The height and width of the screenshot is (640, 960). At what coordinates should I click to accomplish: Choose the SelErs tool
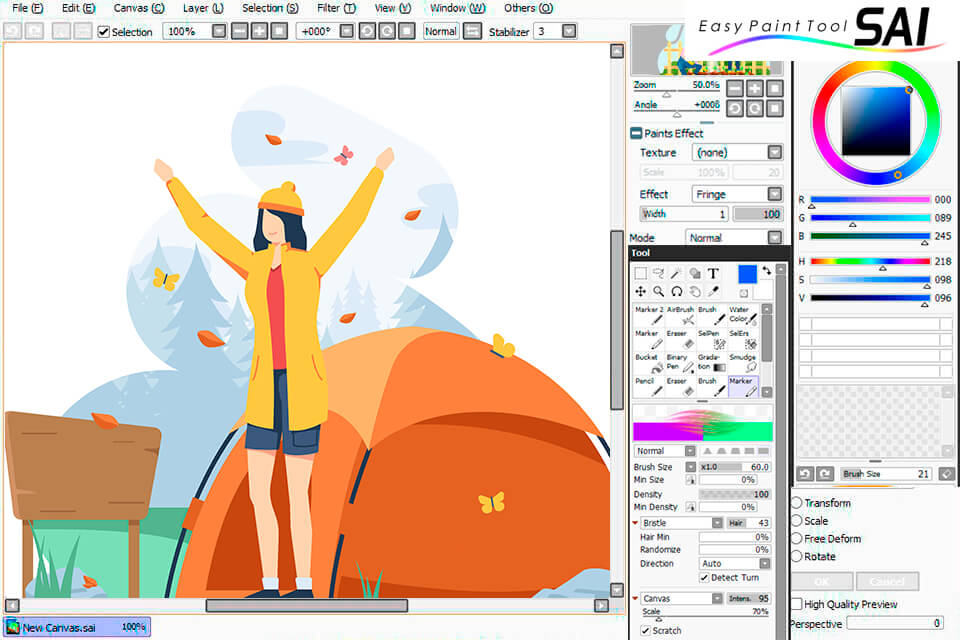[x=743, y=339]
